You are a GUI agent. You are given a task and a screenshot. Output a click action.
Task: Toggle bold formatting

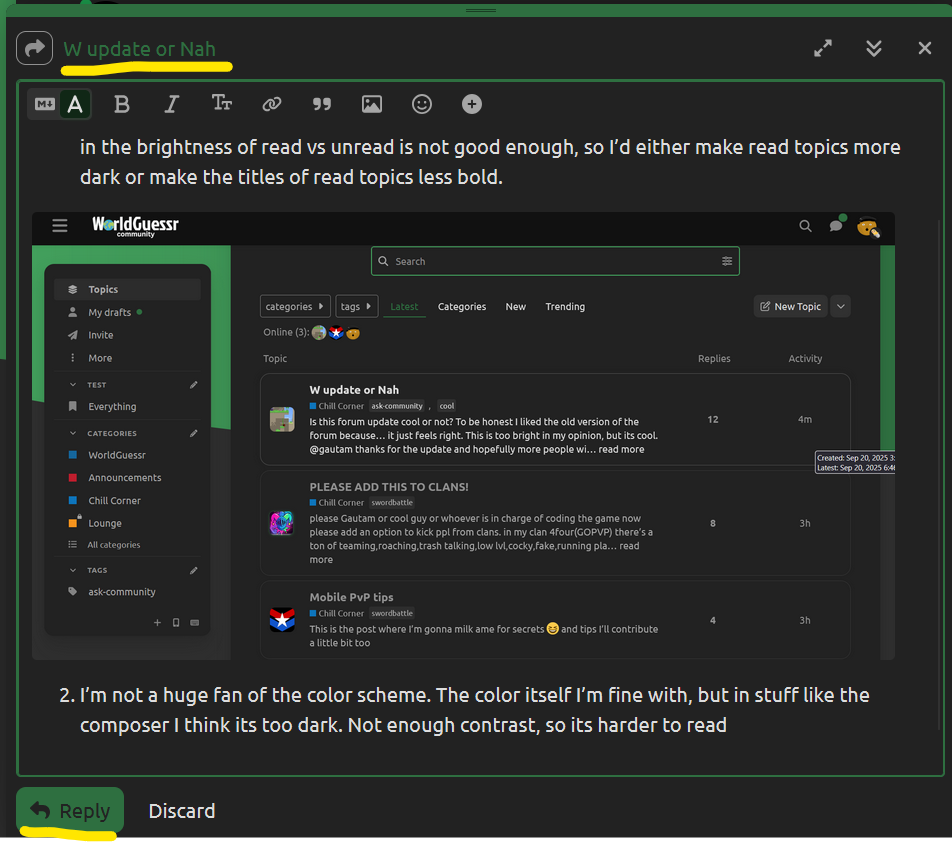(121, 104)
